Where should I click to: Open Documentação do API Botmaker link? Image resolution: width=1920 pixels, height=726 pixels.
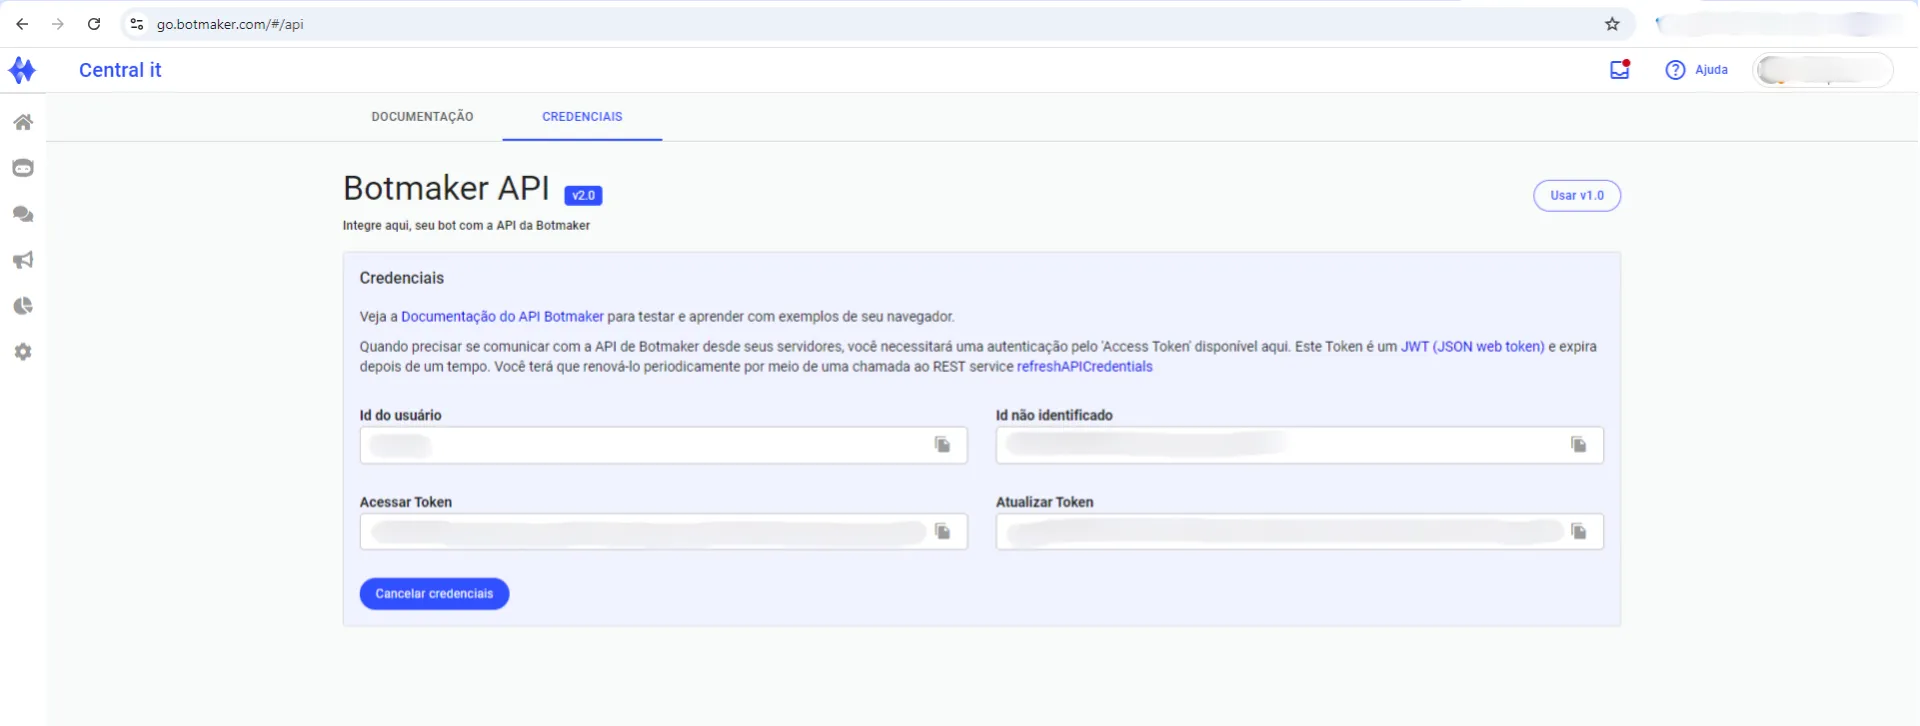502,317
